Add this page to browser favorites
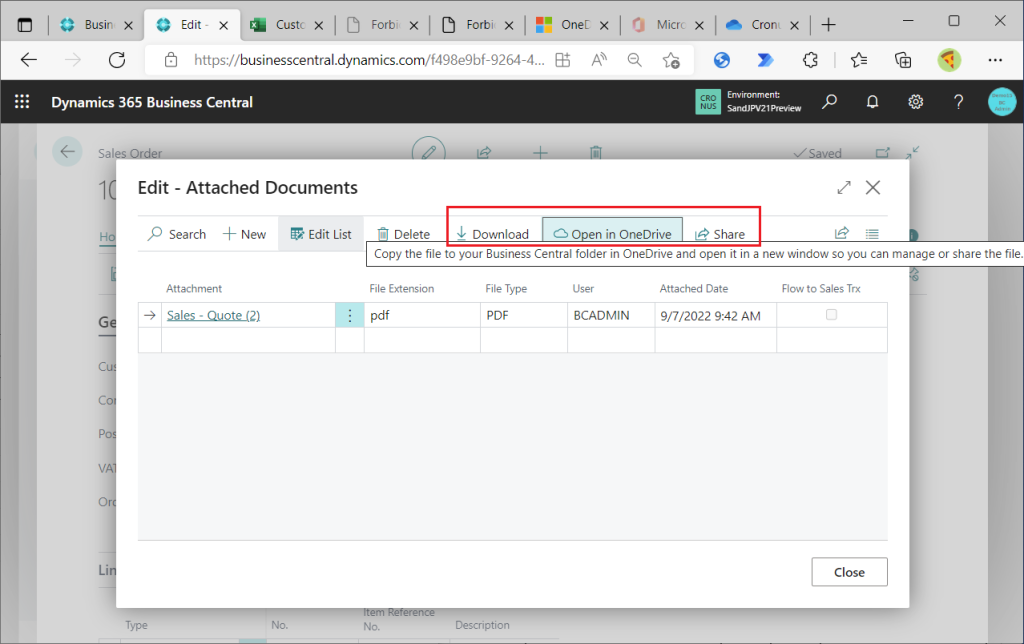Image resolution: width=1024 pixels, height=644 pixels. click(671, 60)
